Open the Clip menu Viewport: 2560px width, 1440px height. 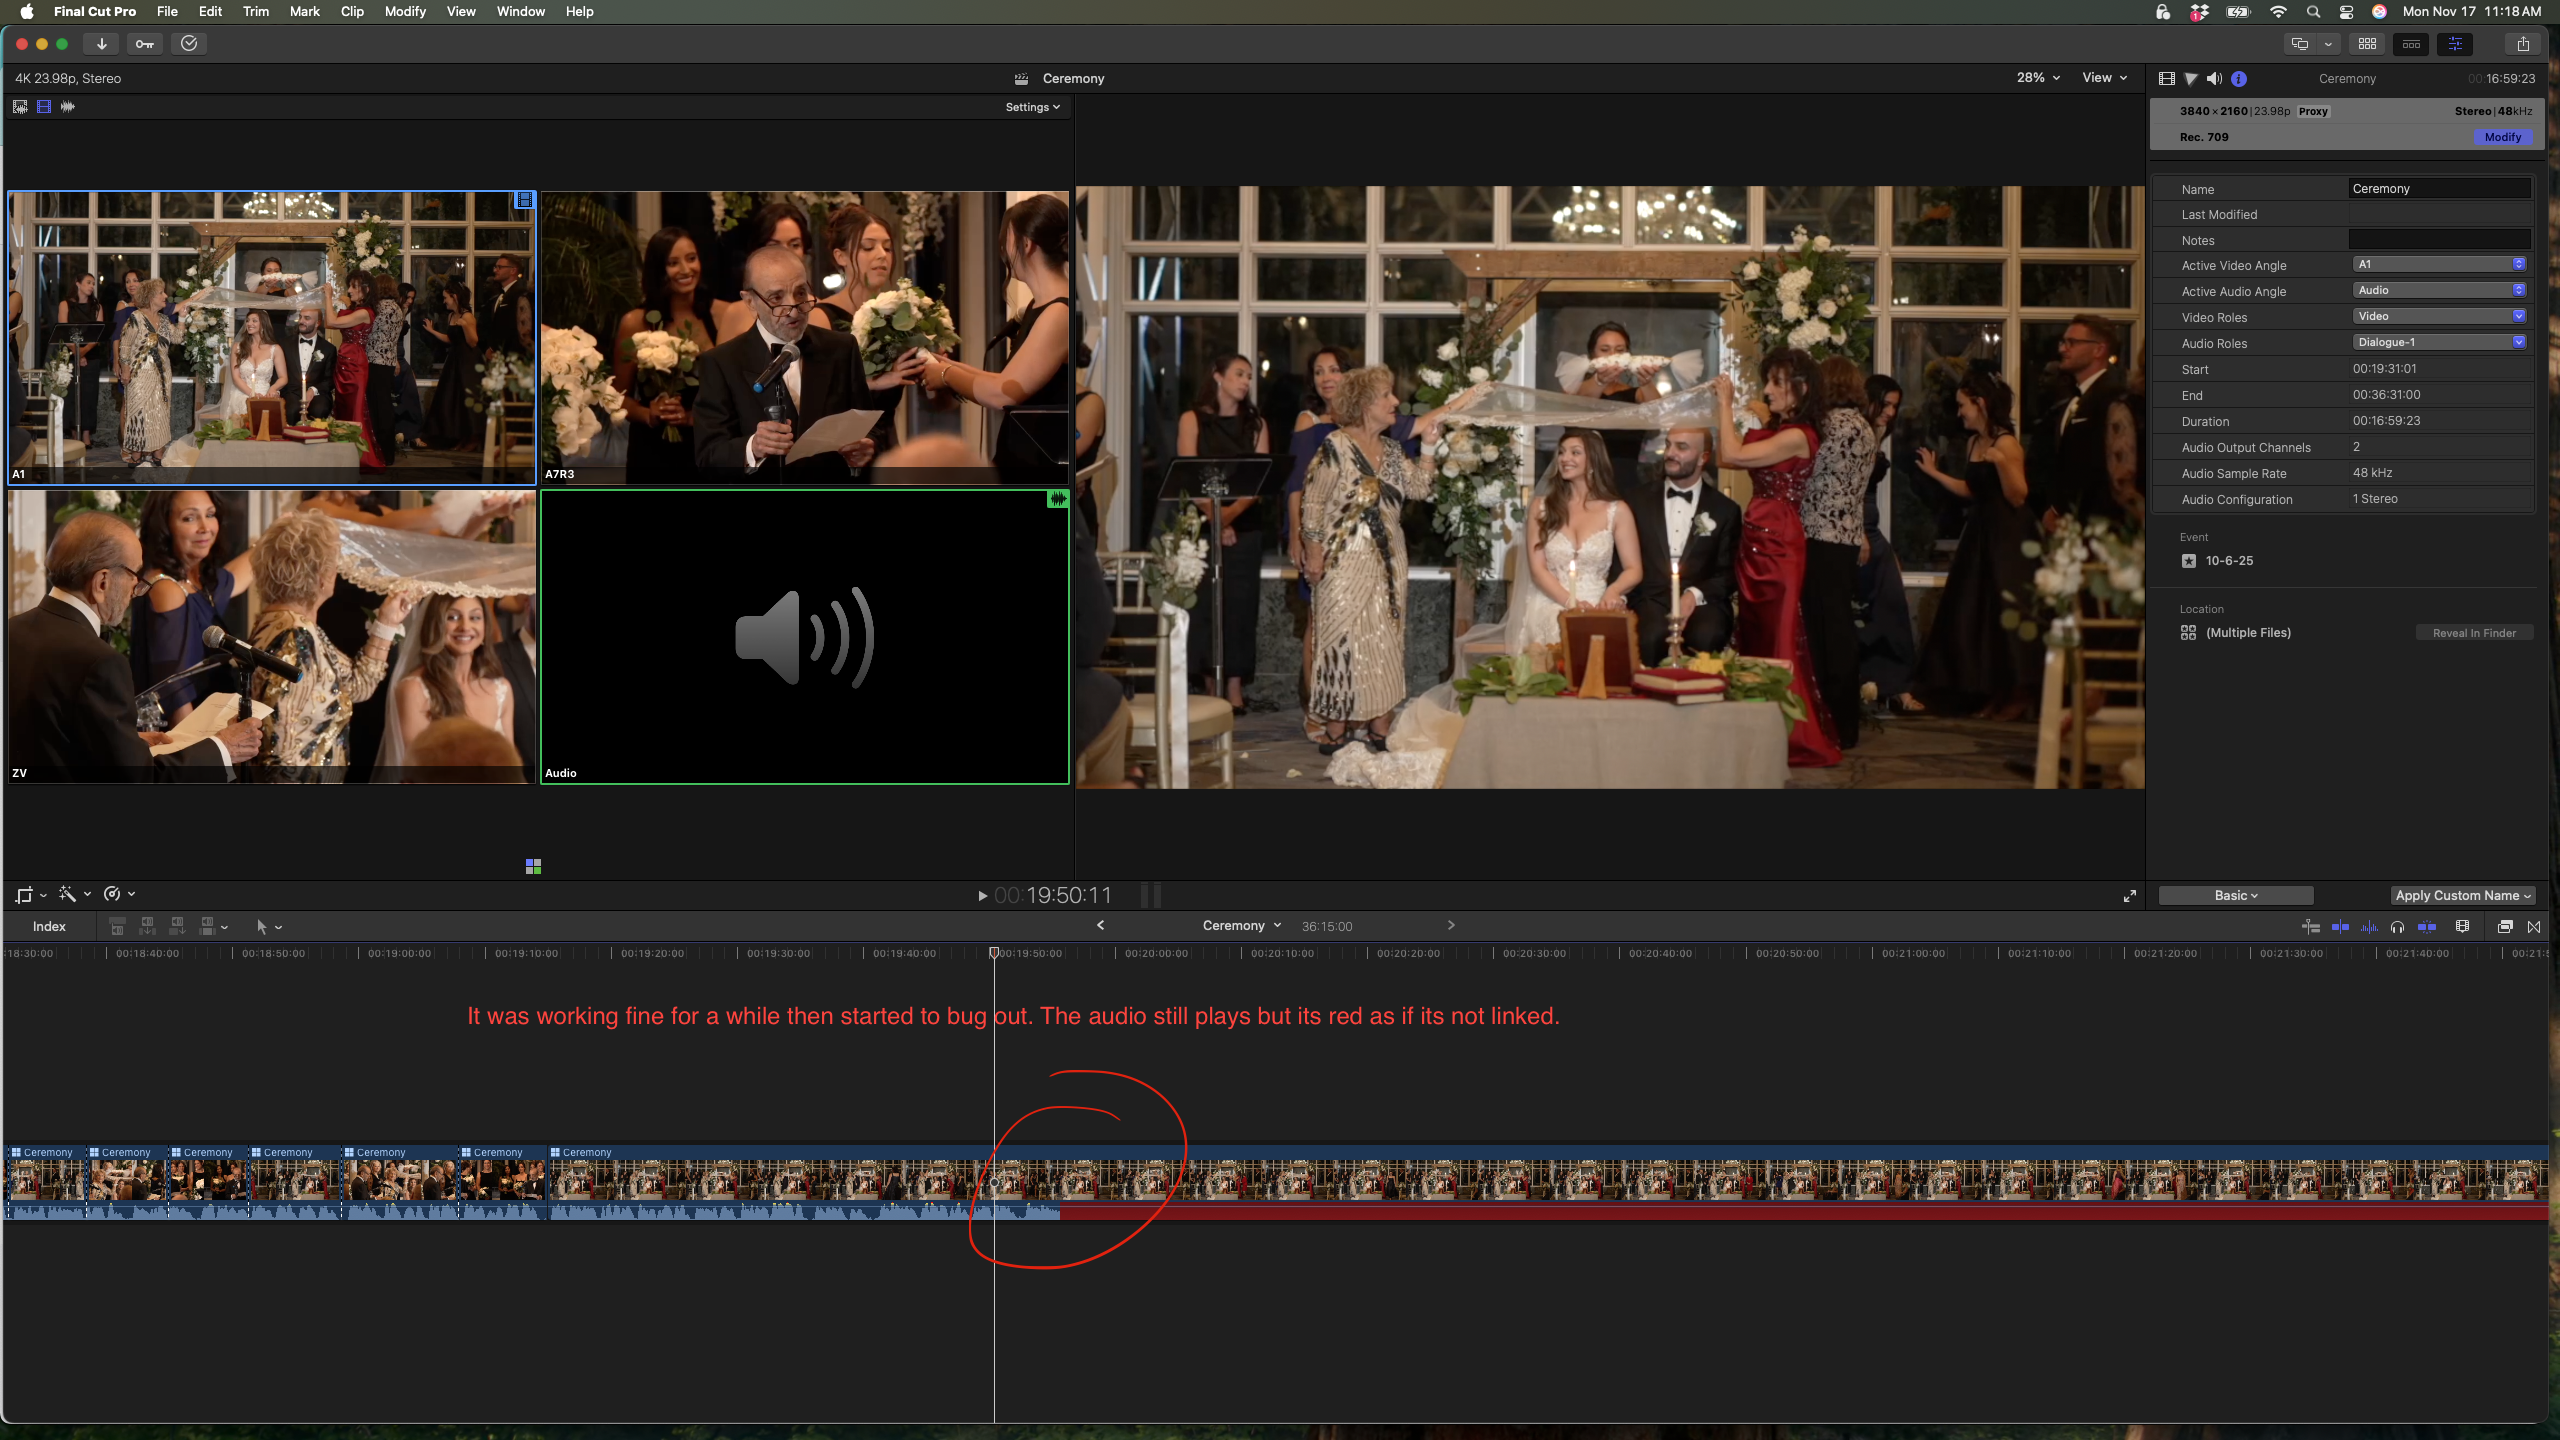point(352,12)
